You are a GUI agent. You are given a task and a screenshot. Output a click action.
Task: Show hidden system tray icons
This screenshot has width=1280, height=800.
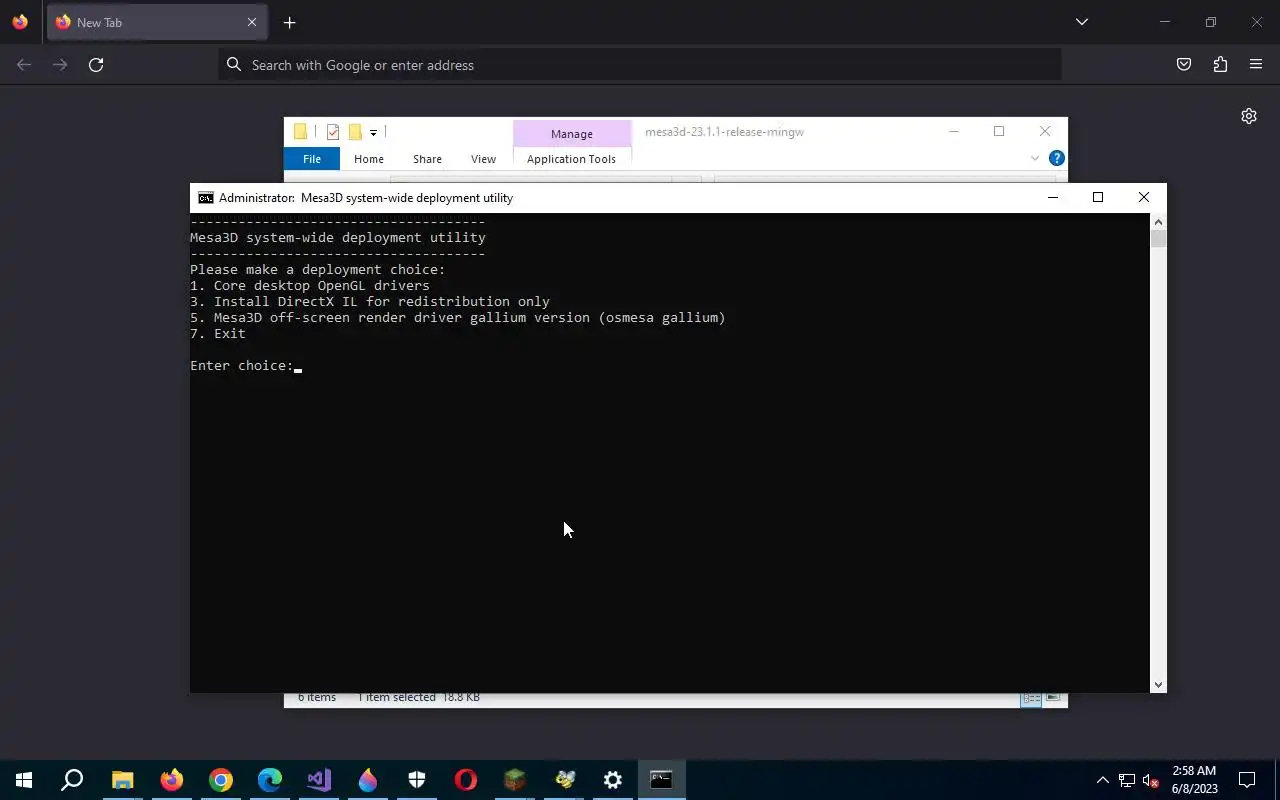click(1103, 780)
